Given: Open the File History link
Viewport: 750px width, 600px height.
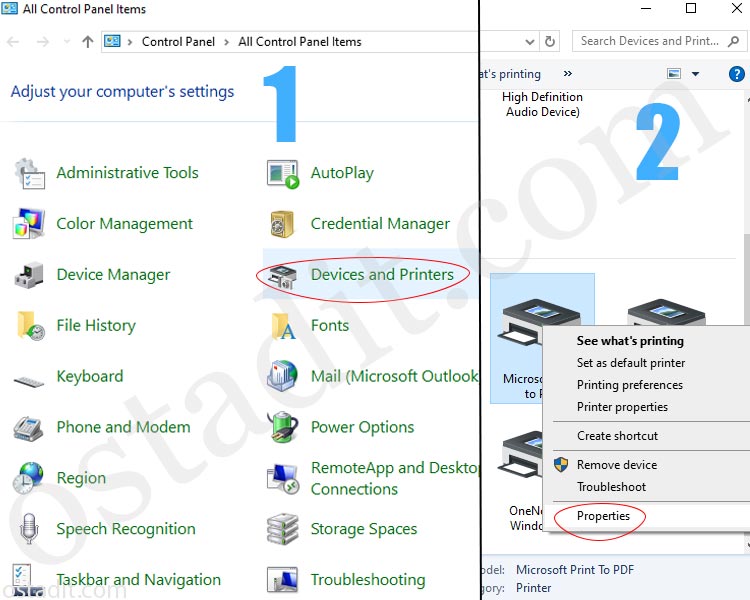Looking at the screenshot, I should click(x=95, y=326).
